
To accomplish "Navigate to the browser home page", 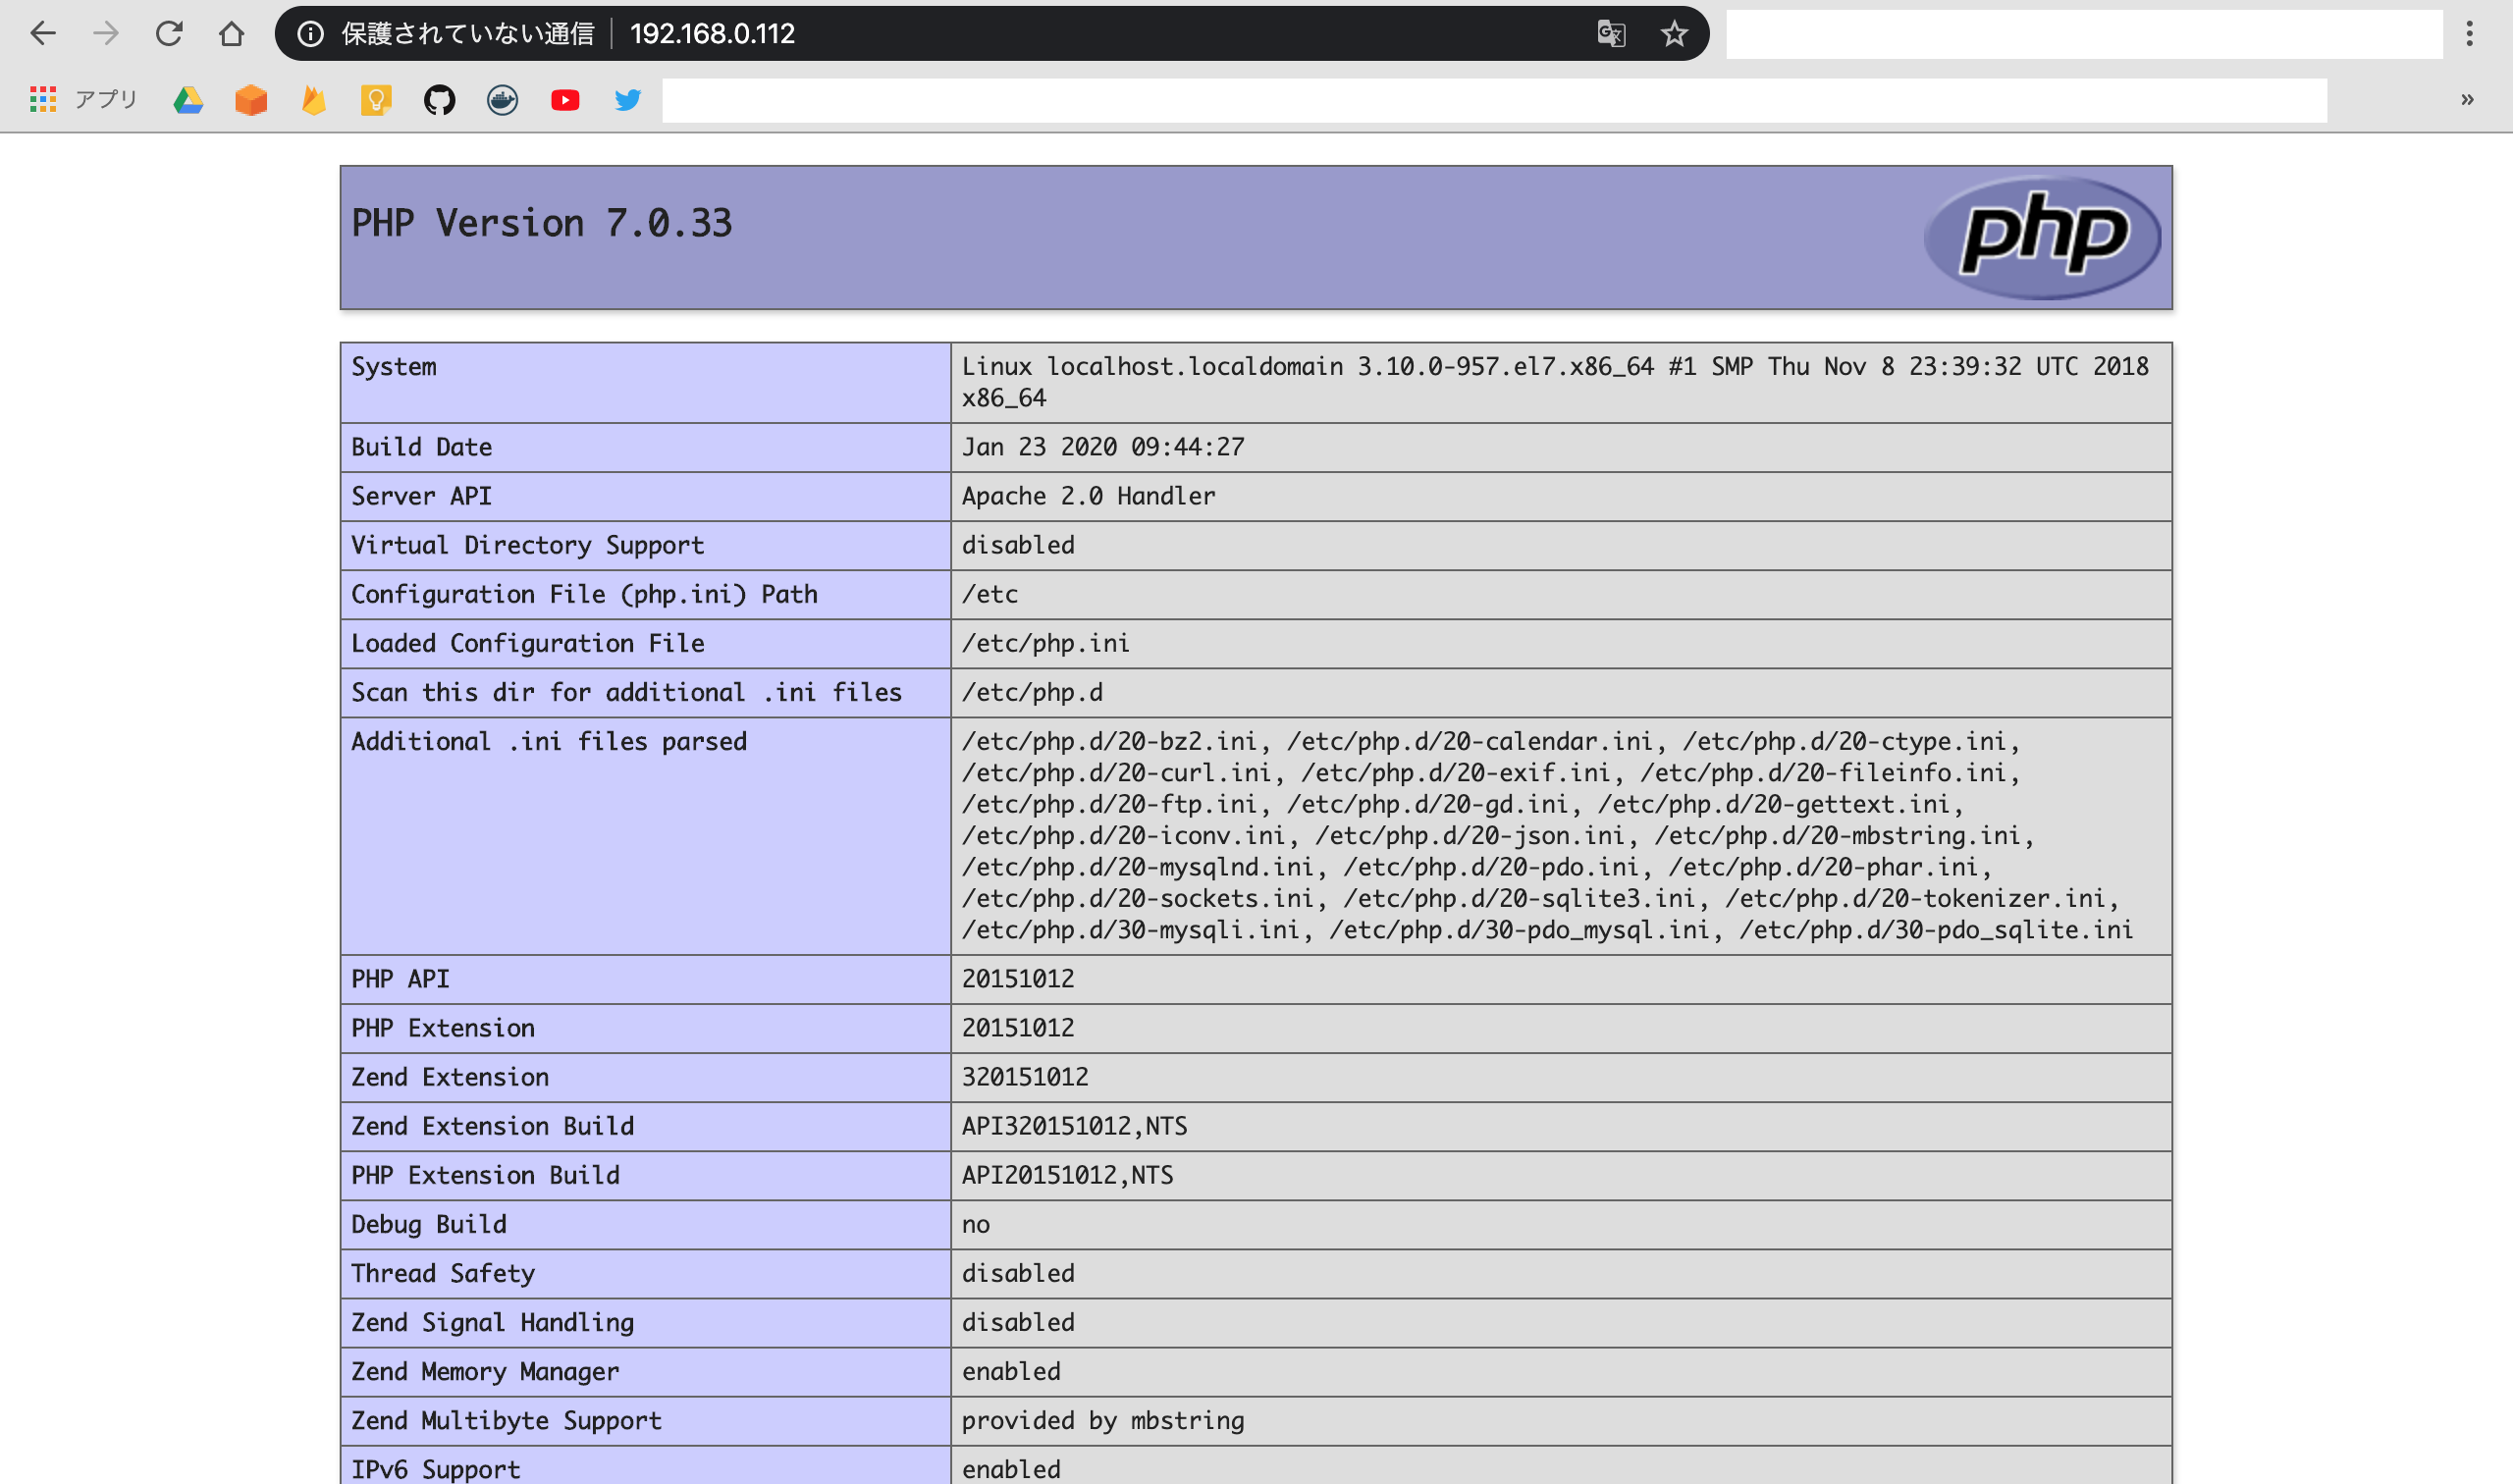I will click(233, 33).
